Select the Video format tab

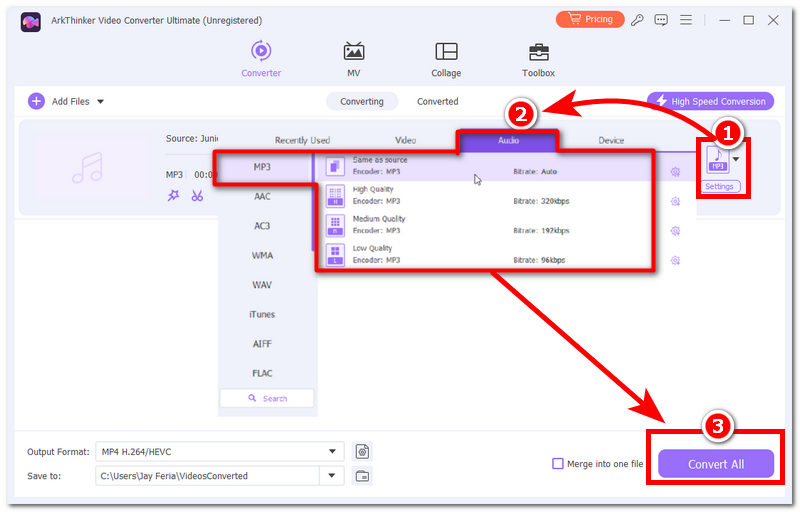coord(405,140)
